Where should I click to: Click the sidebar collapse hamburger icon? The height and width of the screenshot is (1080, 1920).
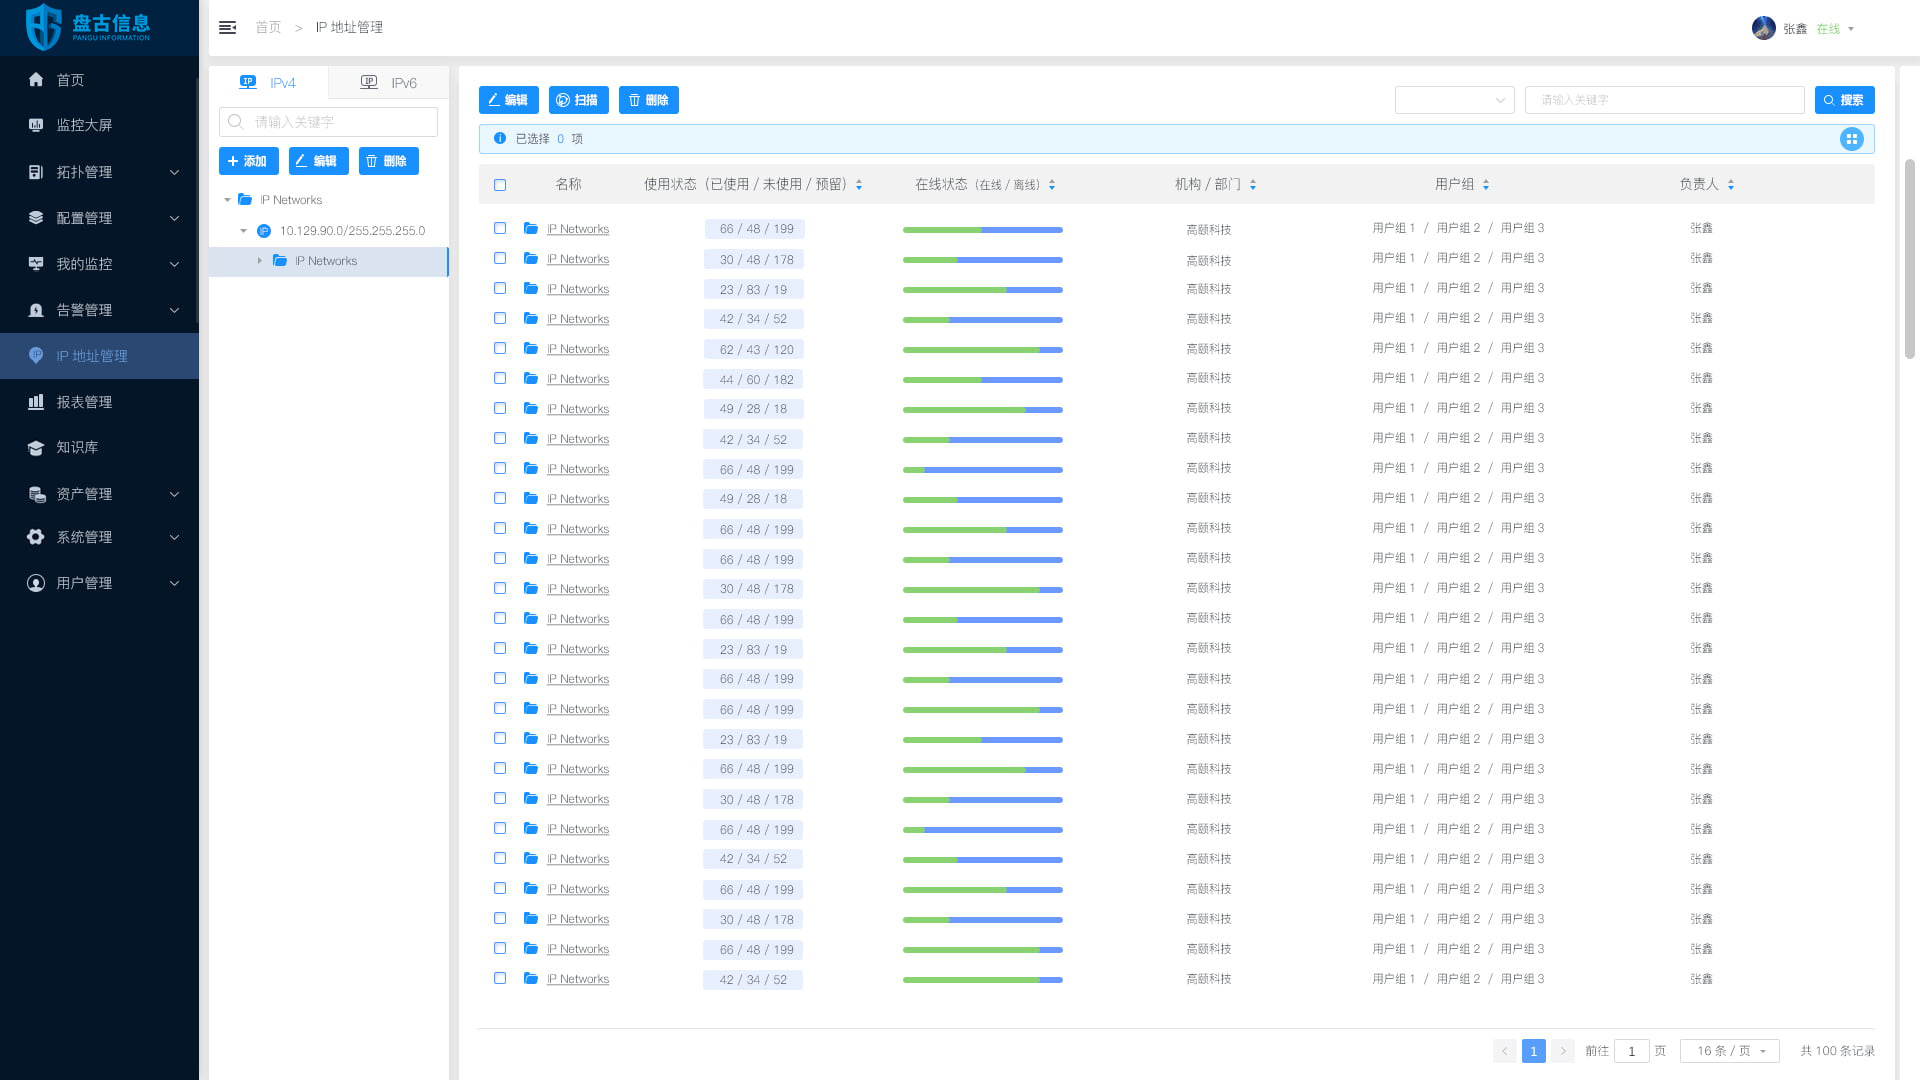227,27
